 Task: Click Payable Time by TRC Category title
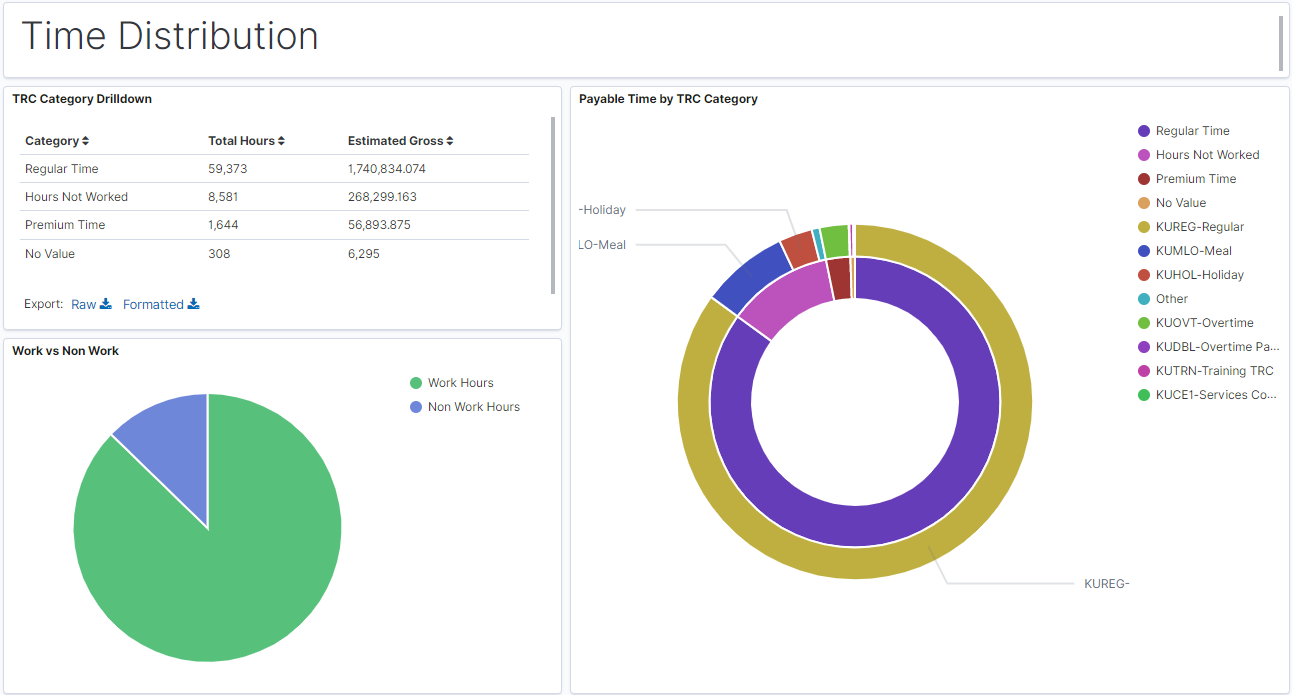pos(668,99)
